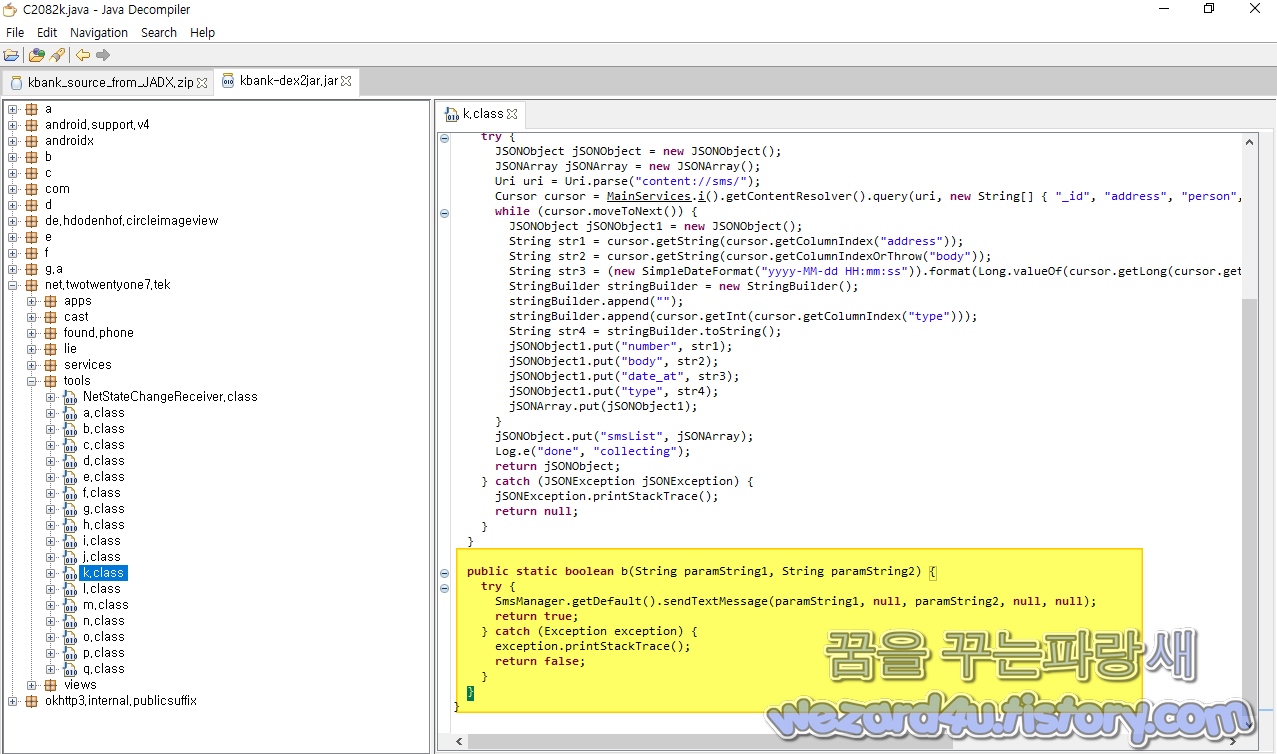Viewport: 1277px width, 754px height.
Task: Select the highlighted k.class entry
Action: tap(104, 573)
